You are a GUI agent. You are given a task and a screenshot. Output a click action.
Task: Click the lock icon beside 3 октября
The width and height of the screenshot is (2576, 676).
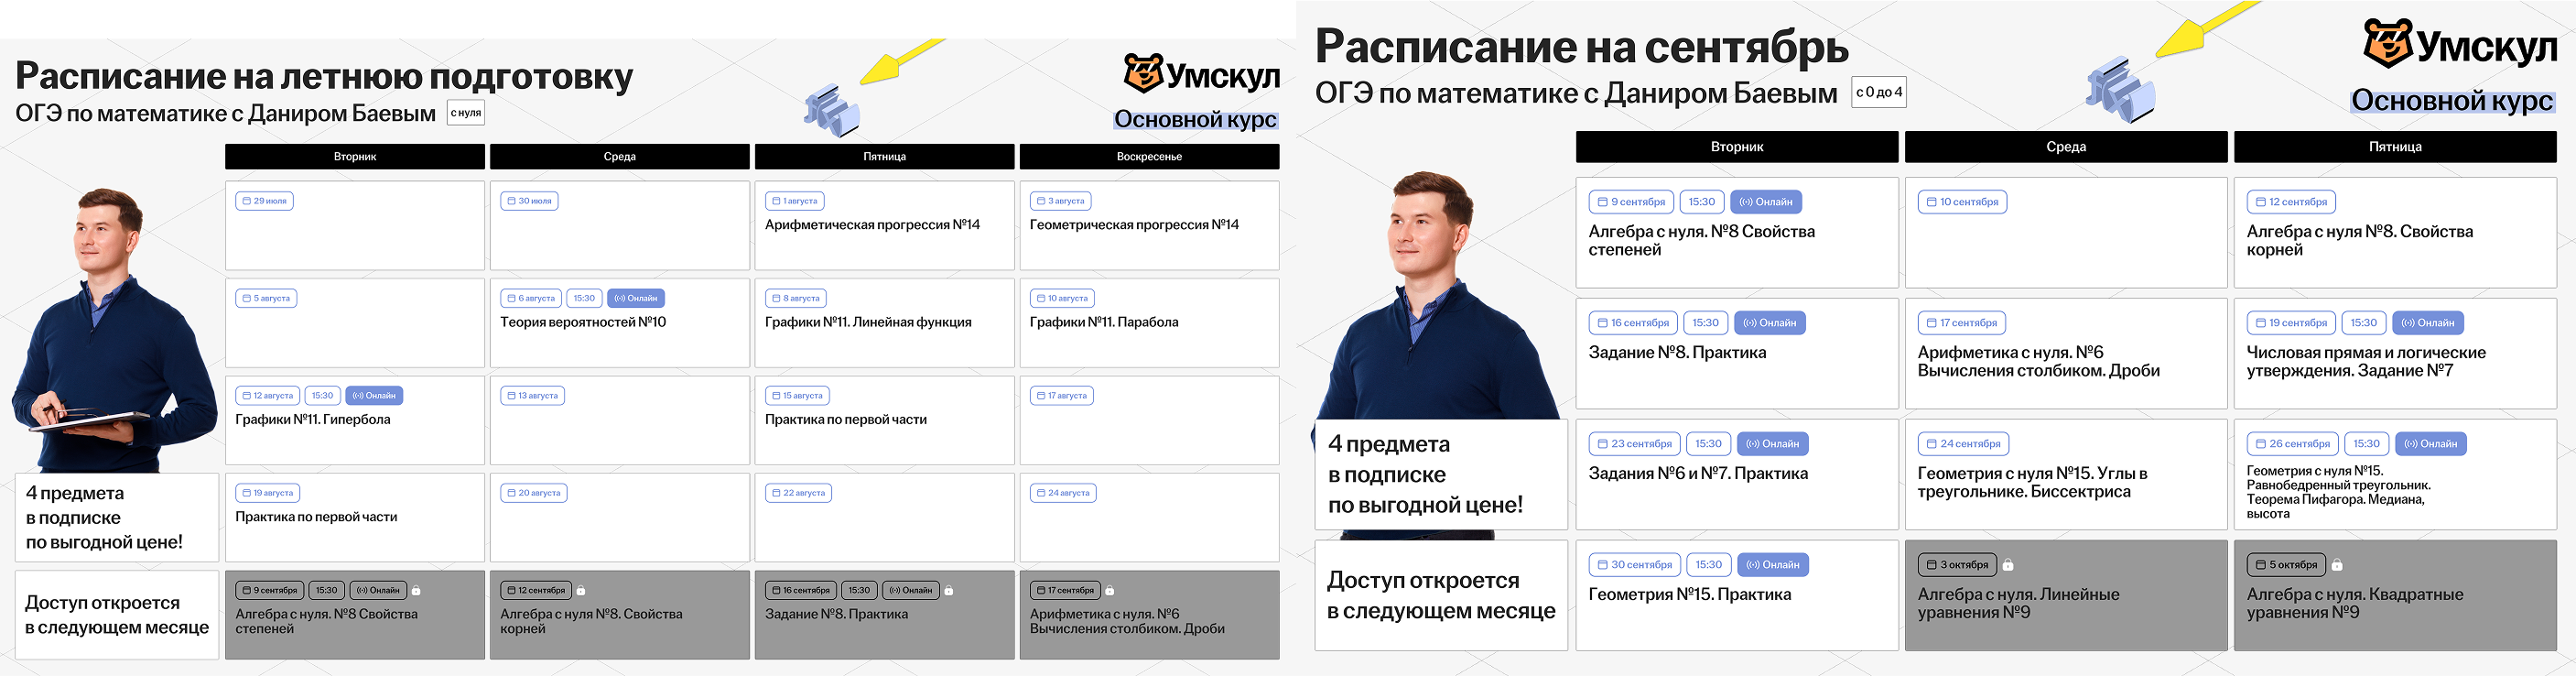2007,566
